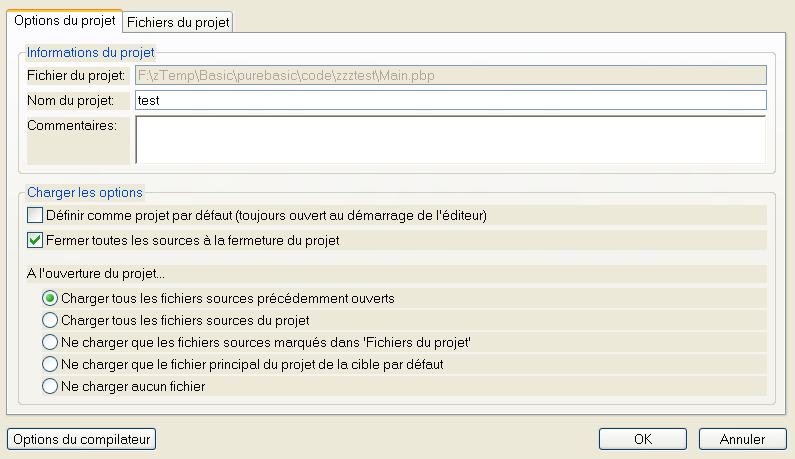Select the Options du projet tab
Image resolution: width=795 pixels, height=459 pixels.
64,21
